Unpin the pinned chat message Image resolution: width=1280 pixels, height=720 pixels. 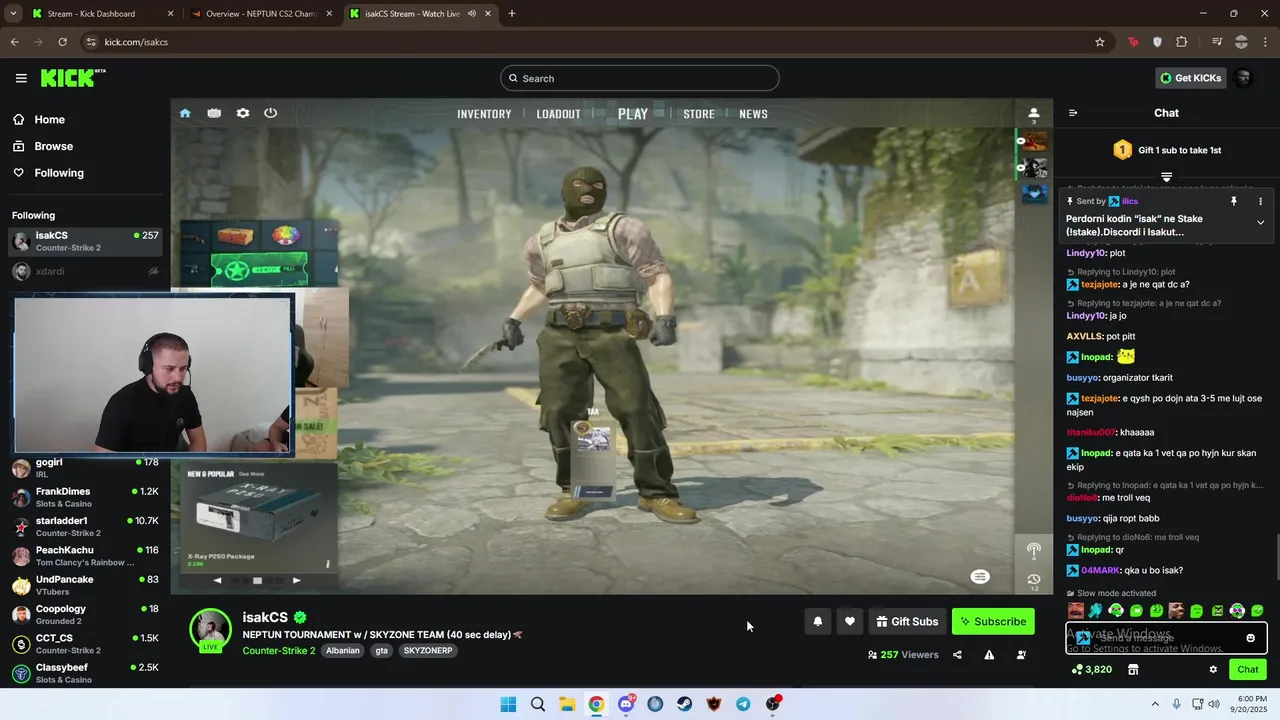pos(1234,201)
